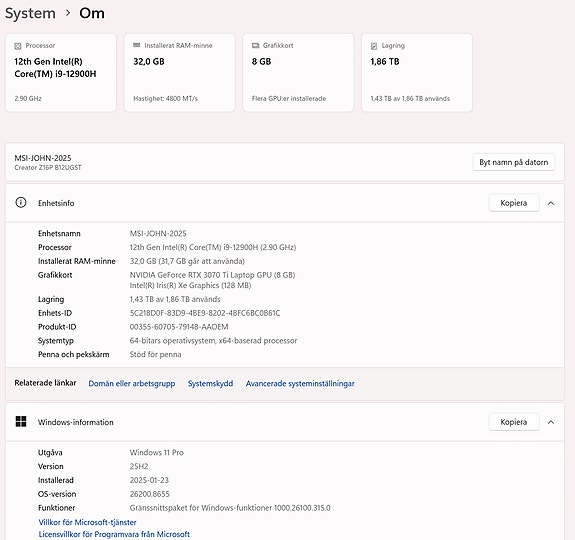
Task: Go back to System in breadcrumb
Action: pyautogui.click(x=30, y=13)
